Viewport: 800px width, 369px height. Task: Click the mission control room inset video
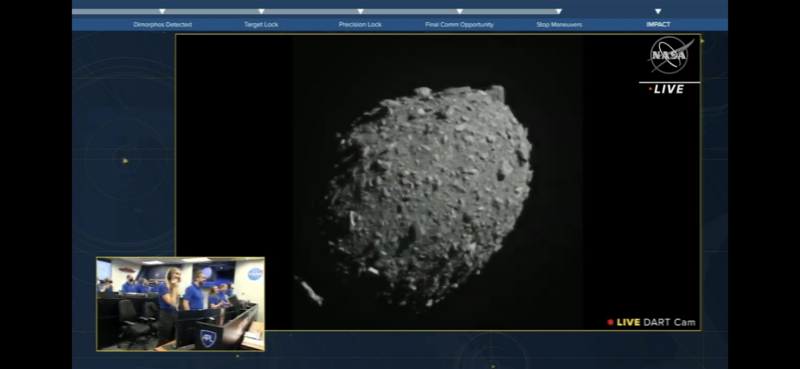[181, 304]
